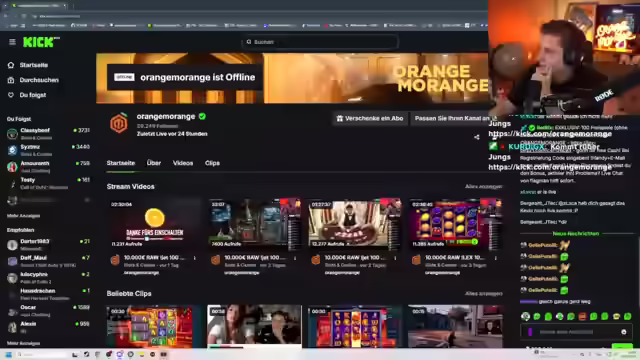640x360 pixels.
Task: Open followed channel Amouranth
Action: [48, 167]
